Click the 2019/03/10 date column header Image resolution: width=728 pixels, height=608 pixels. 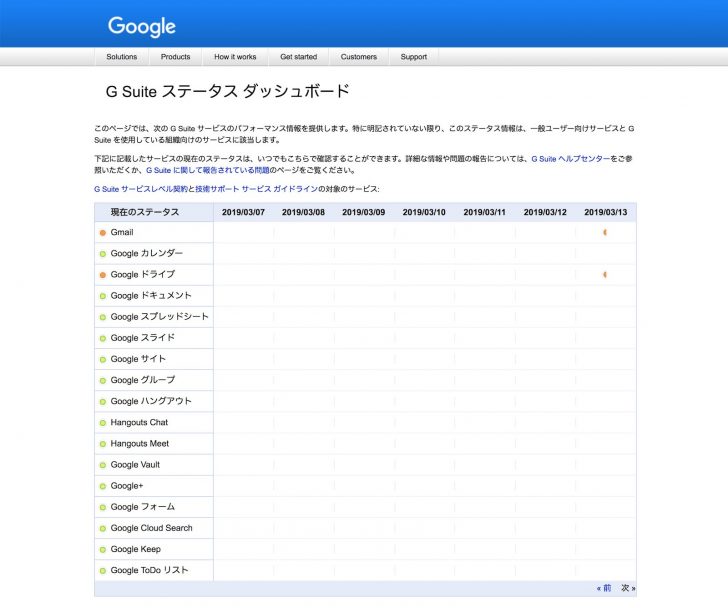424,212
